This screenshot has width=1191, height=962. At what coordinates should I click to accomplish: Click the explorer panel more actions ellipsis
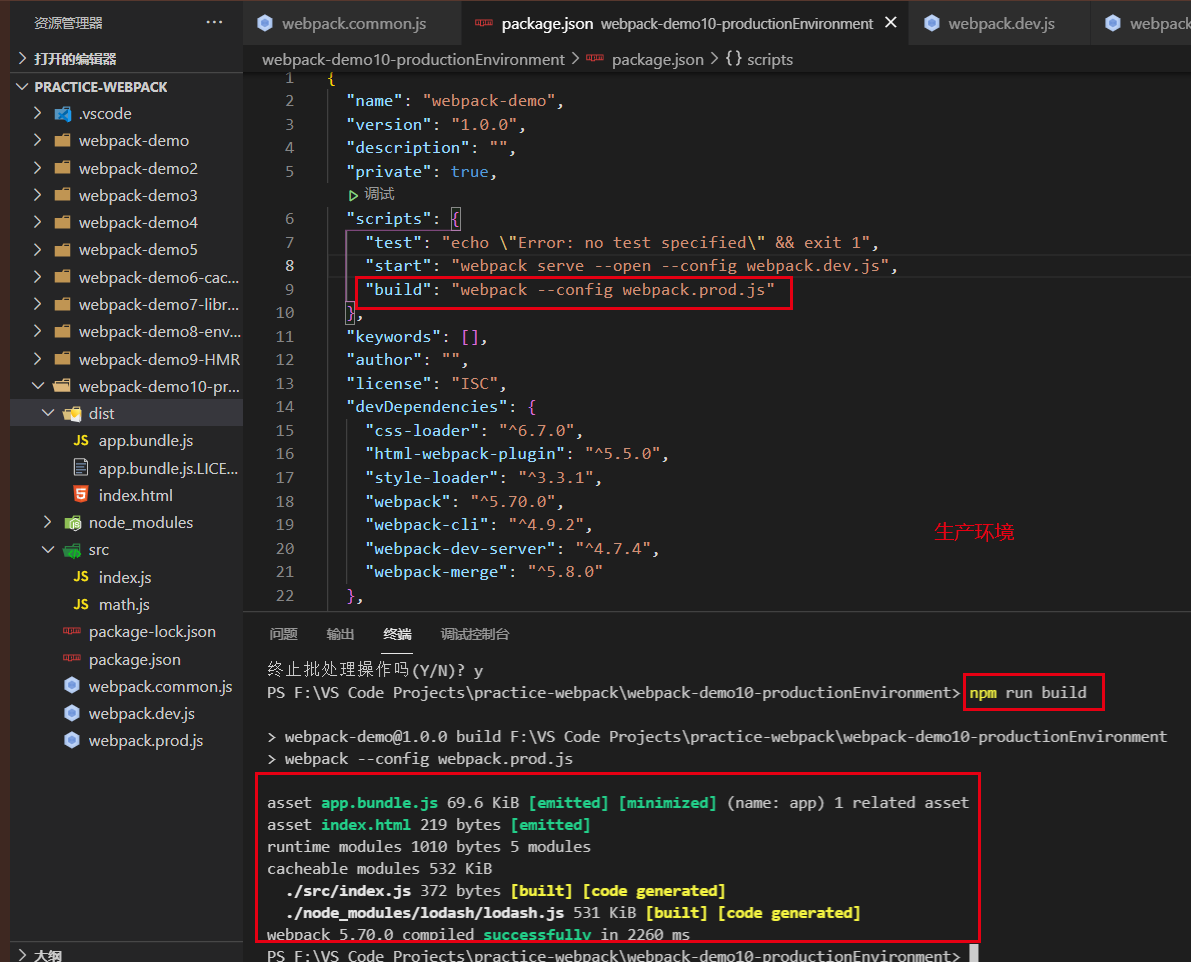click(214, 22)
